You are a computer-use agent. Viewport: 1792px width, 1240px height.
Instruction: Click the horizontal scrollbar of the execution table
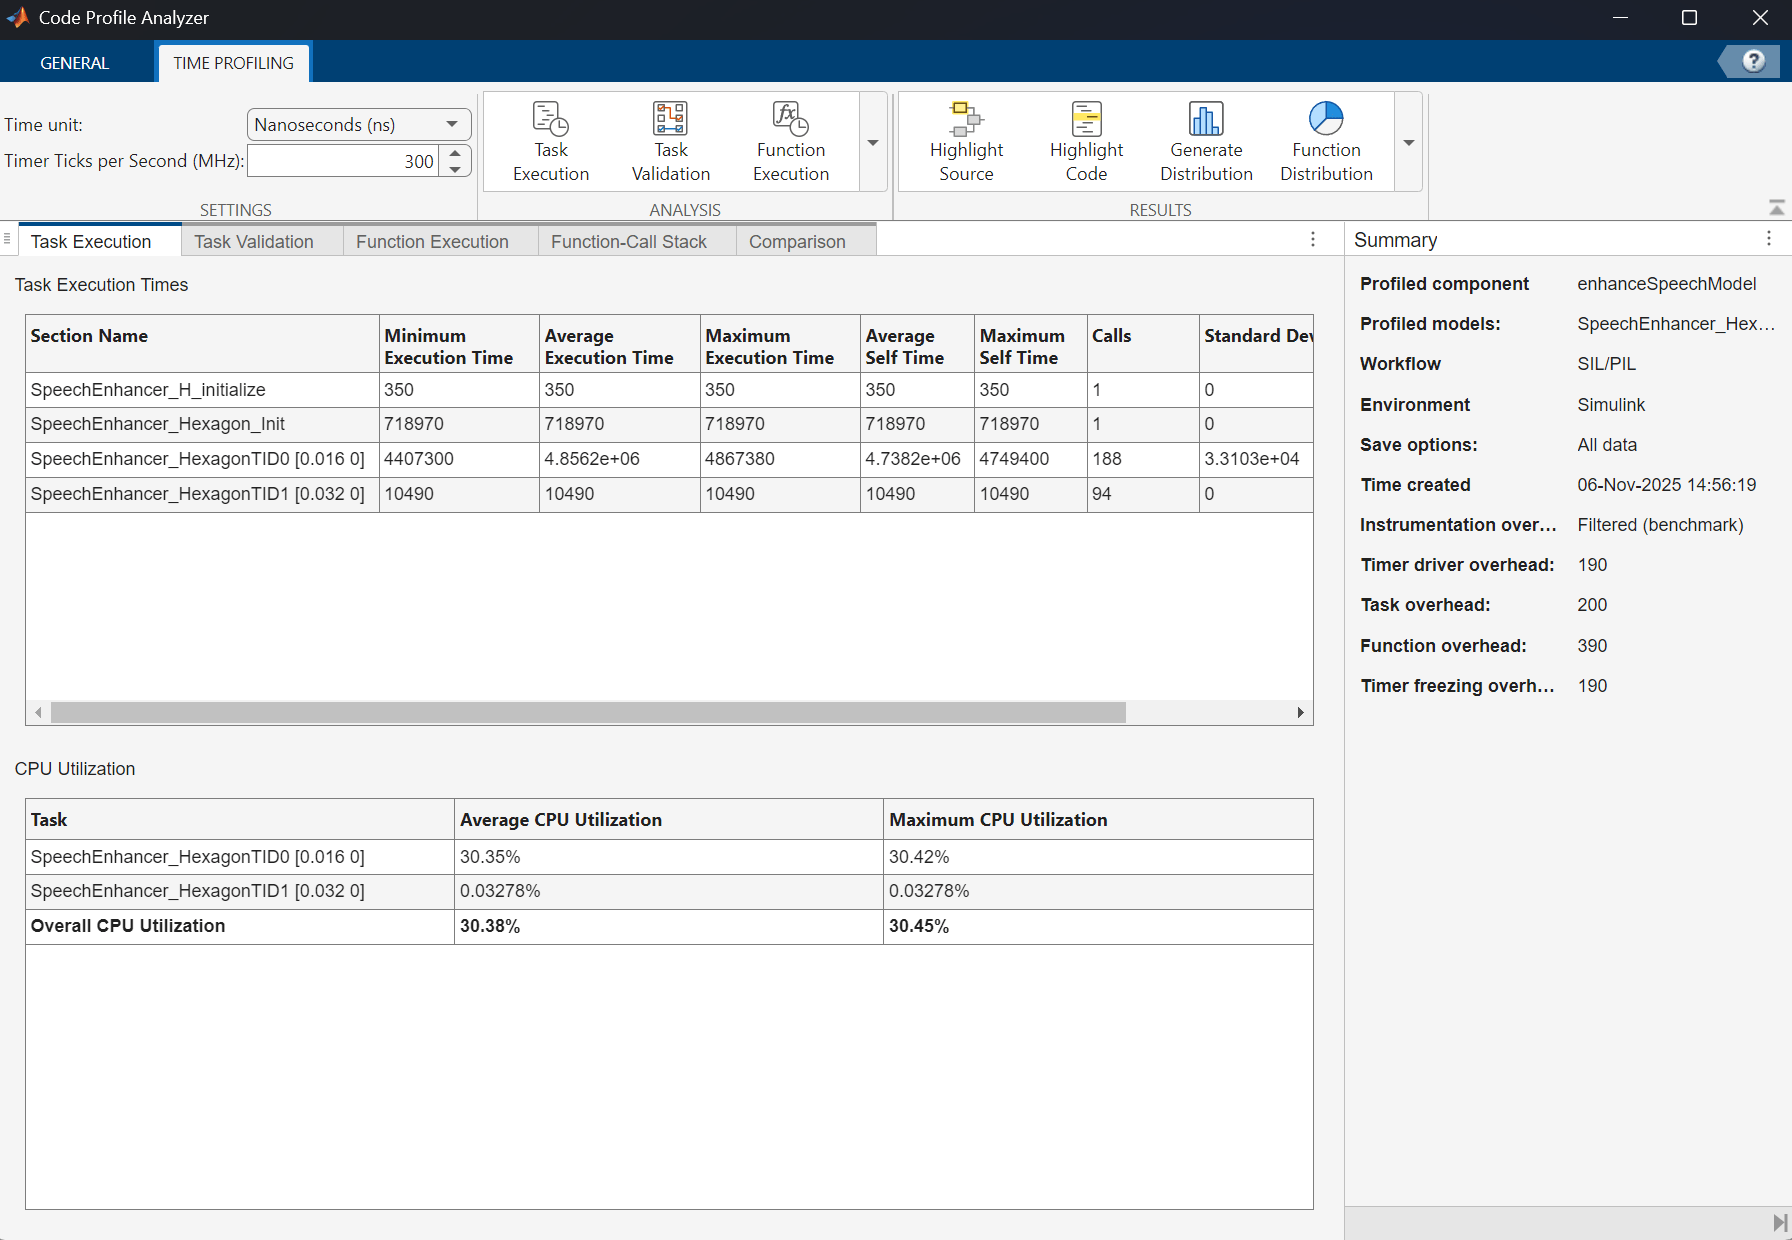click(588, 712)
